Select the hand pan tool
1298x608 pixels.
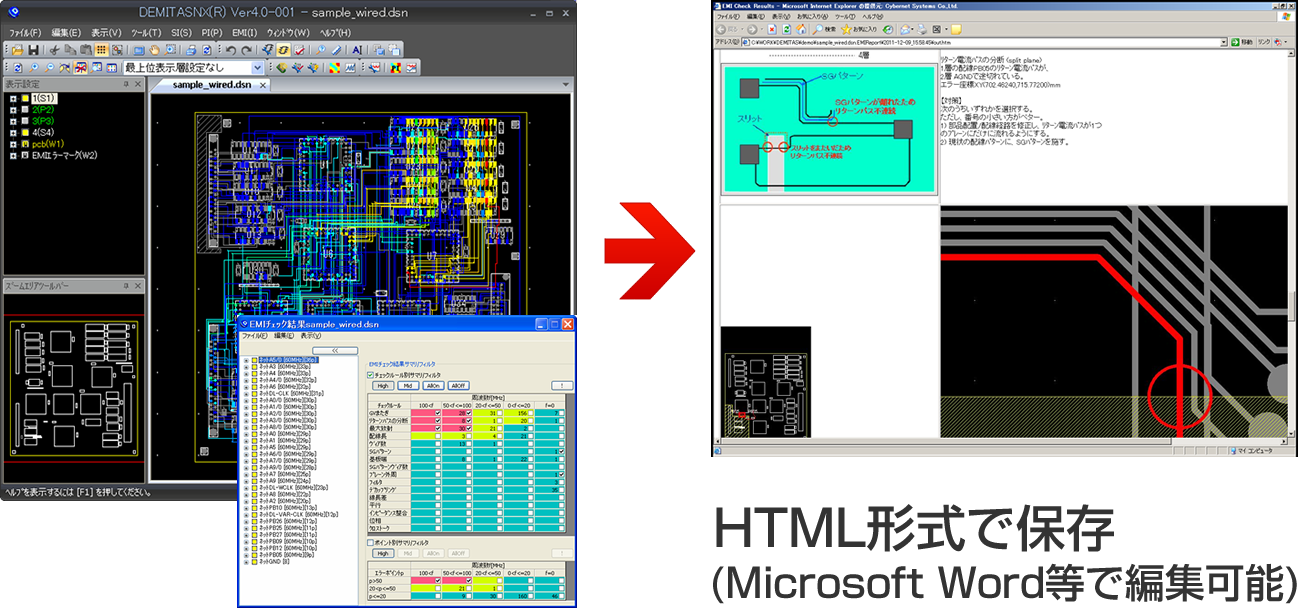click(155, 50)
